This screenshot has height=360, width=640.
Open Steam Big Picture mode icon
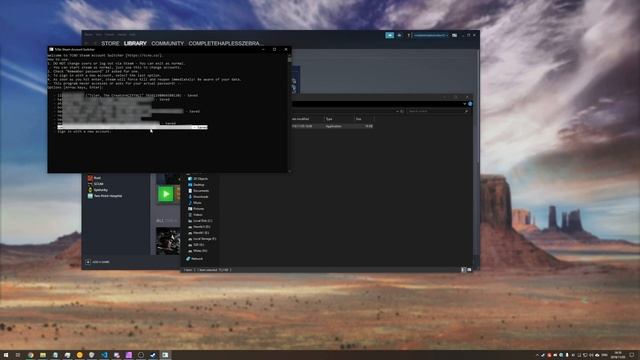coord(454,36)
